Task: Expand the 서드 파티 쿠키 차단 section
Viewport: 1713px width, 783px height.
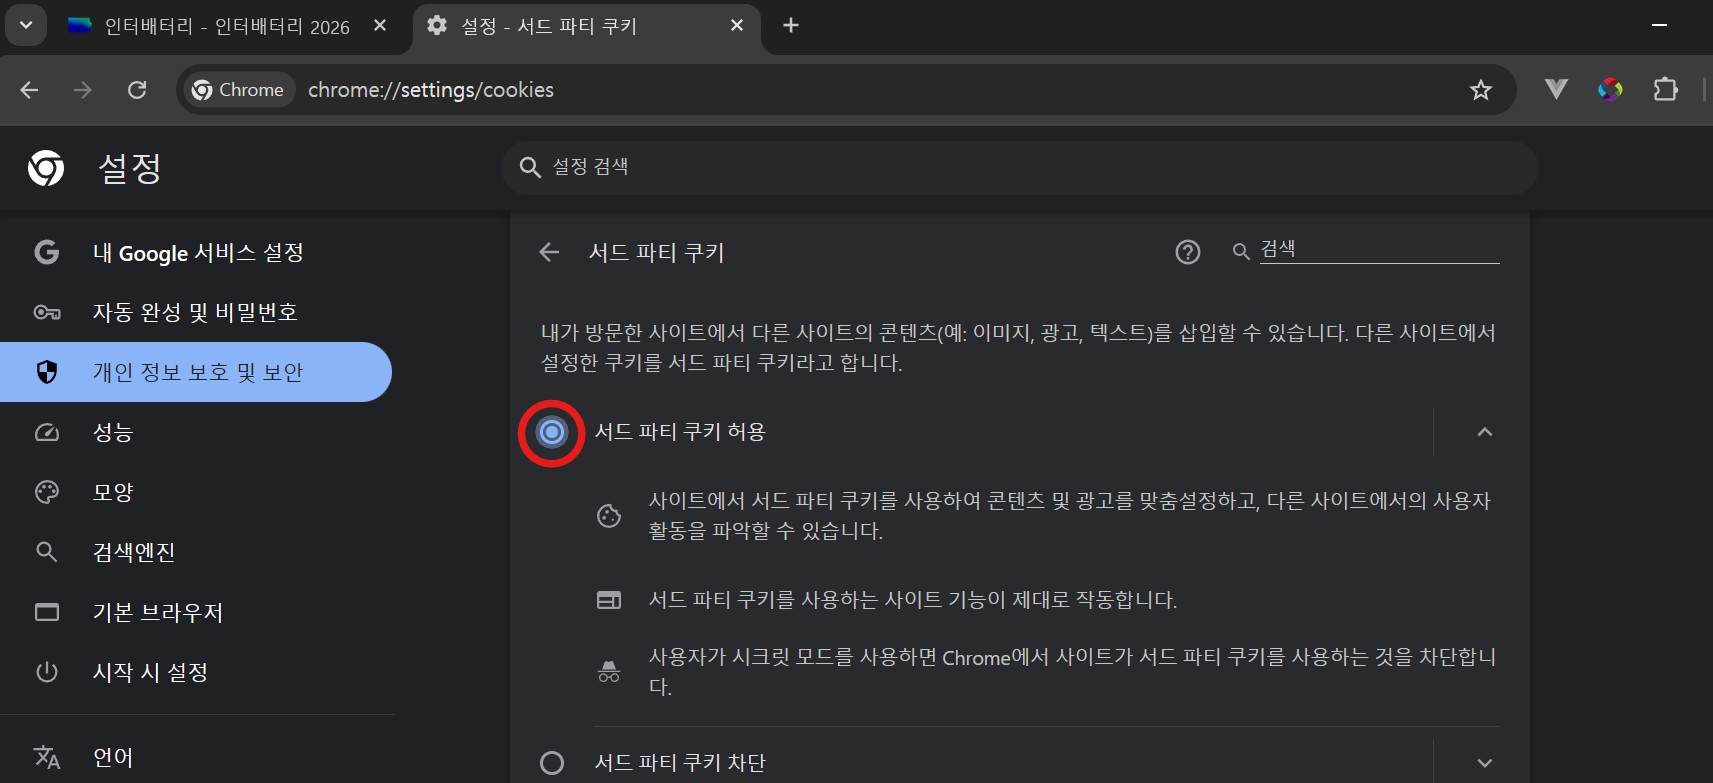Action: click(1484, 763)
